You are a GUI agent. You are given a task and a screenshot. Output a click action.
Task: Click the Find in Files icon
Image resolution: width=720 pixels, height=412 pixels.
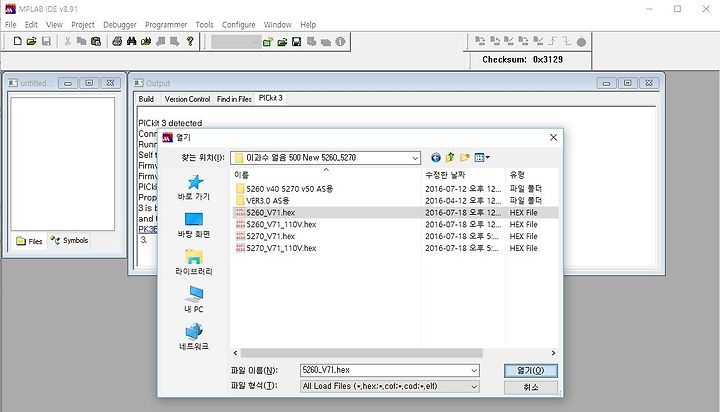coord(146,41)
